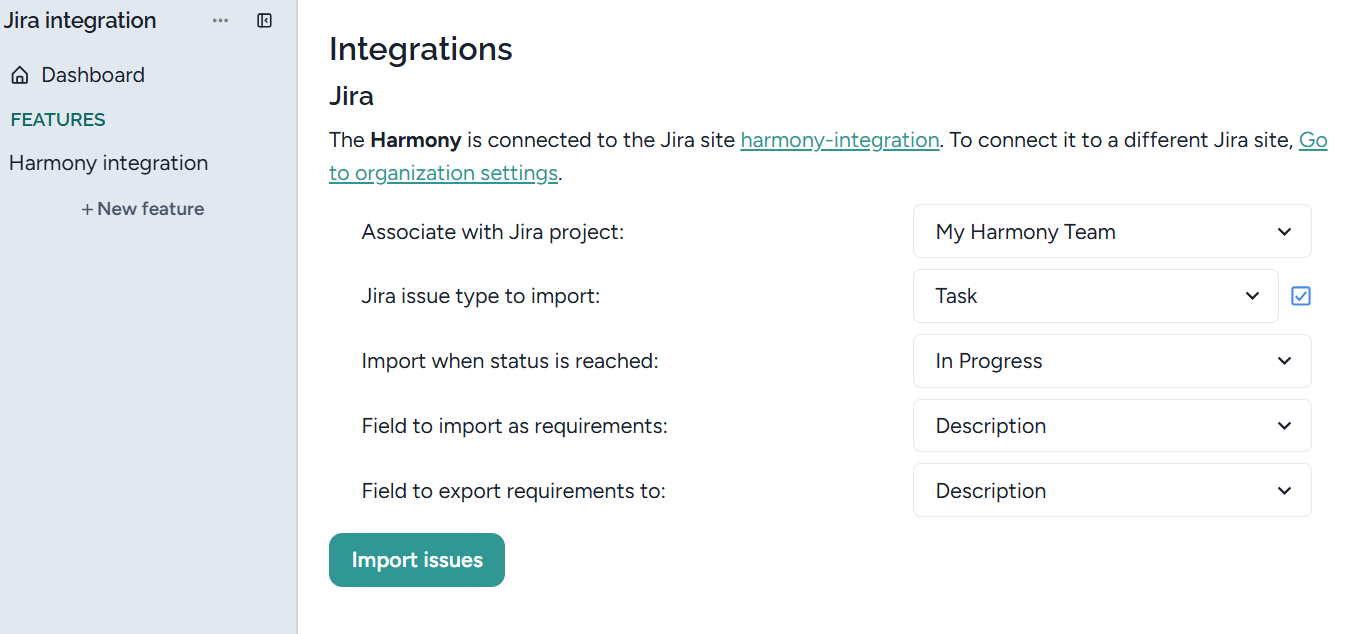Follow the Go to organization settings link
This screenshot has height=634, width=1362.
pos(443,173)
